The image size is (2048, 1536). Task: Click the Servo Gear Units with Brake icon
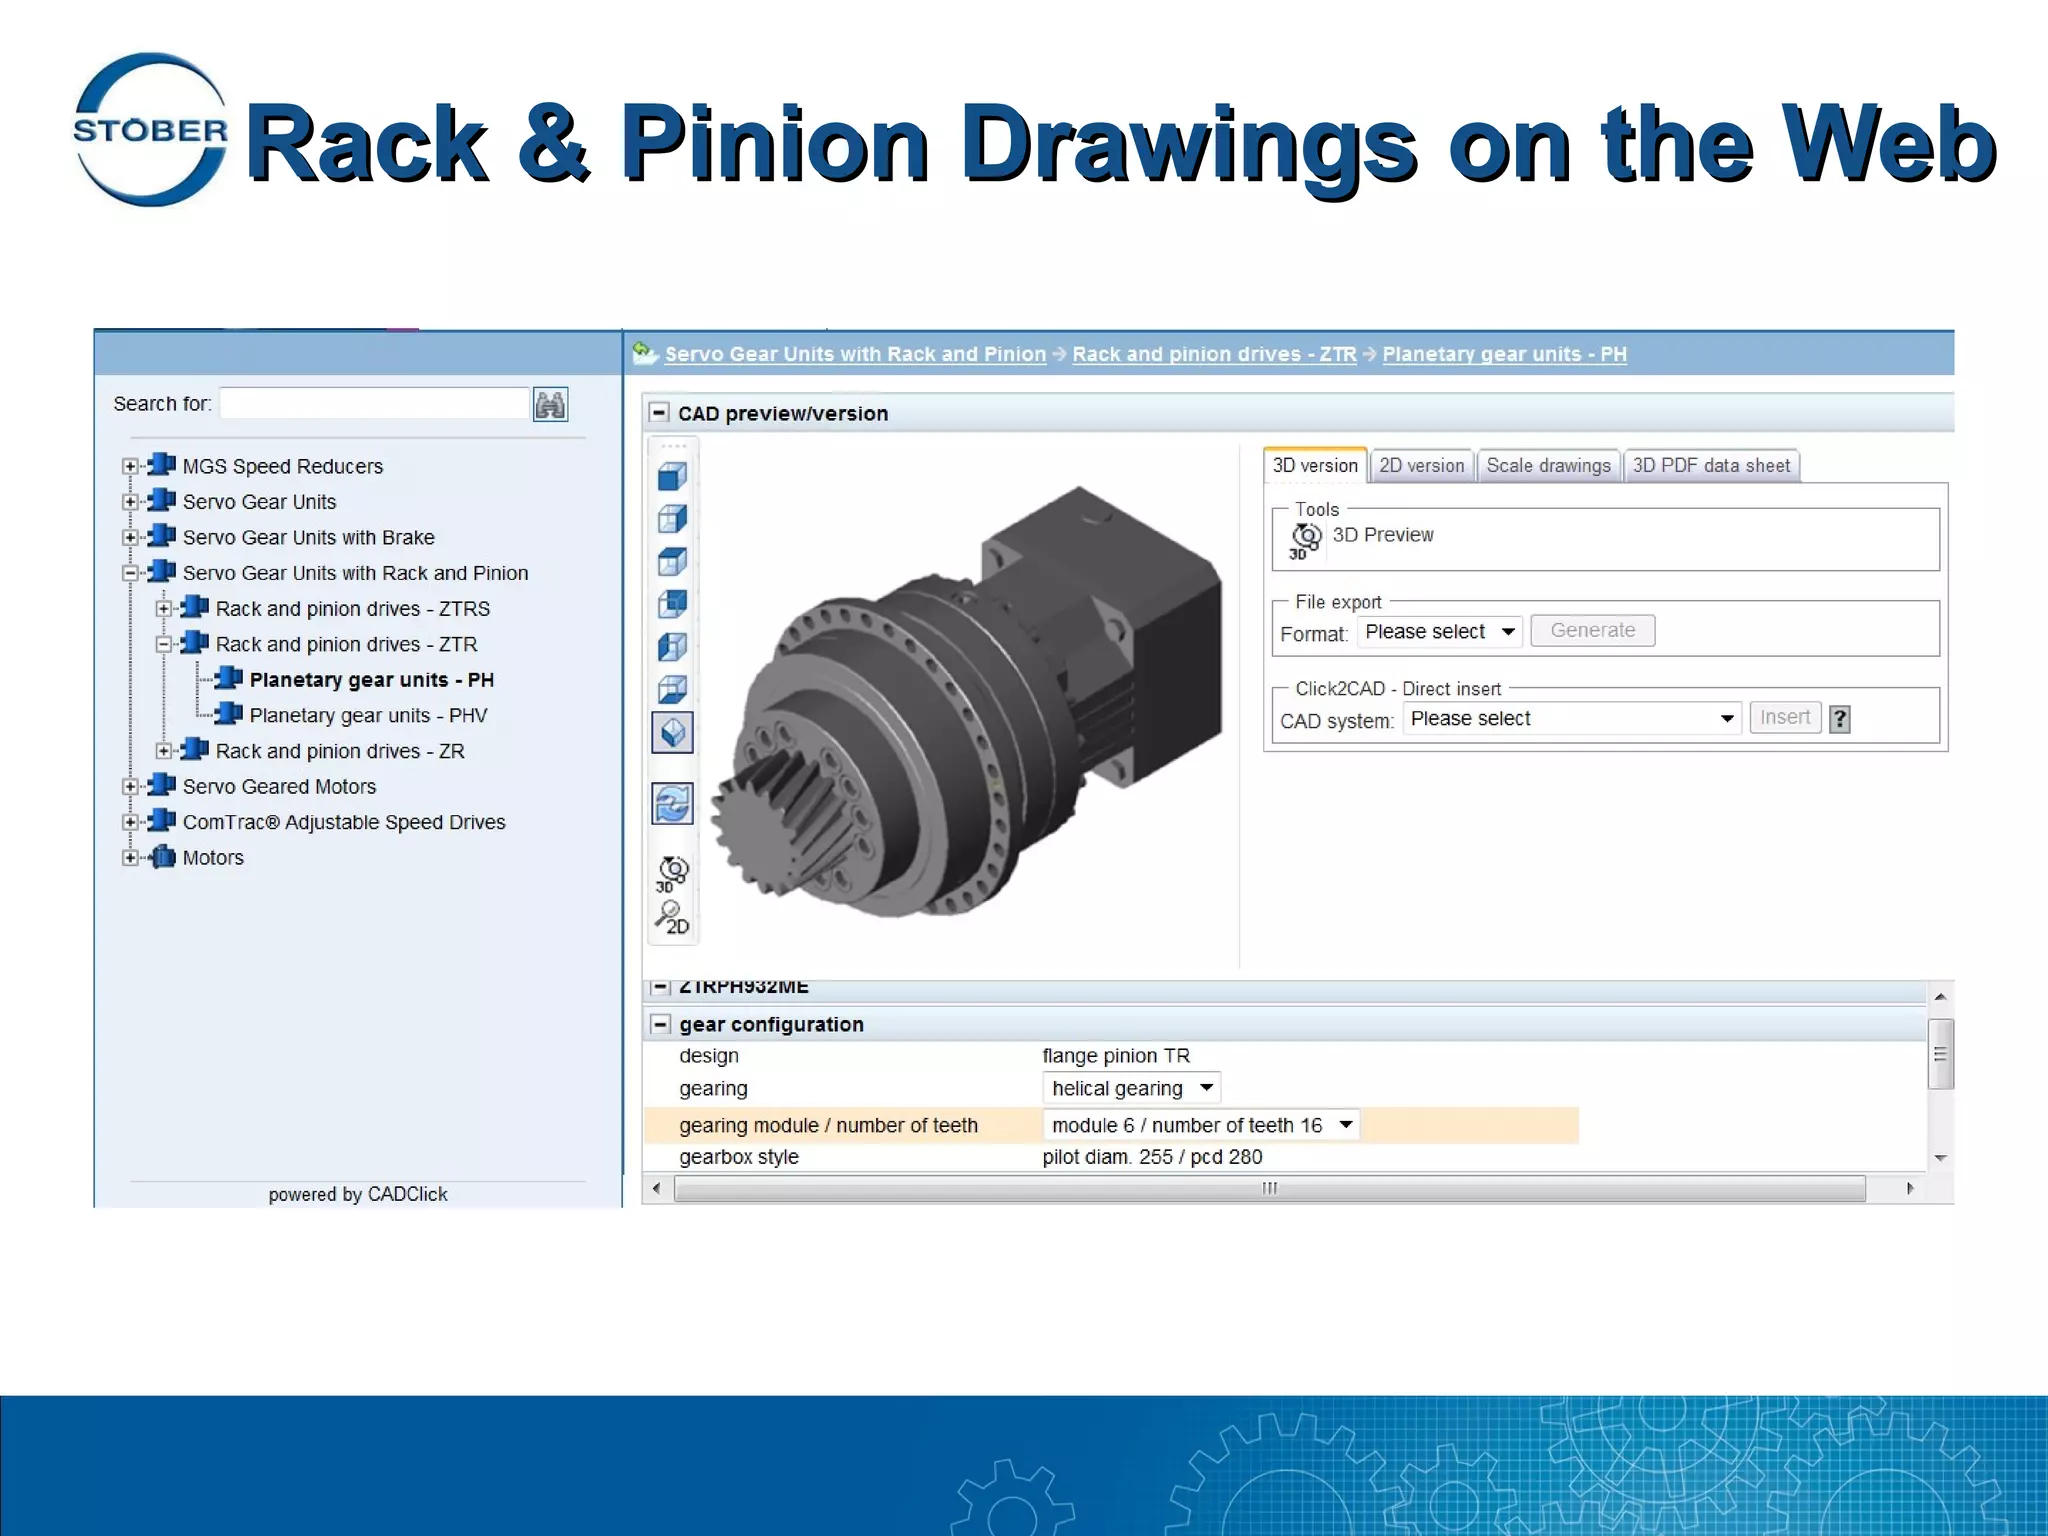[x=162, y=537]
